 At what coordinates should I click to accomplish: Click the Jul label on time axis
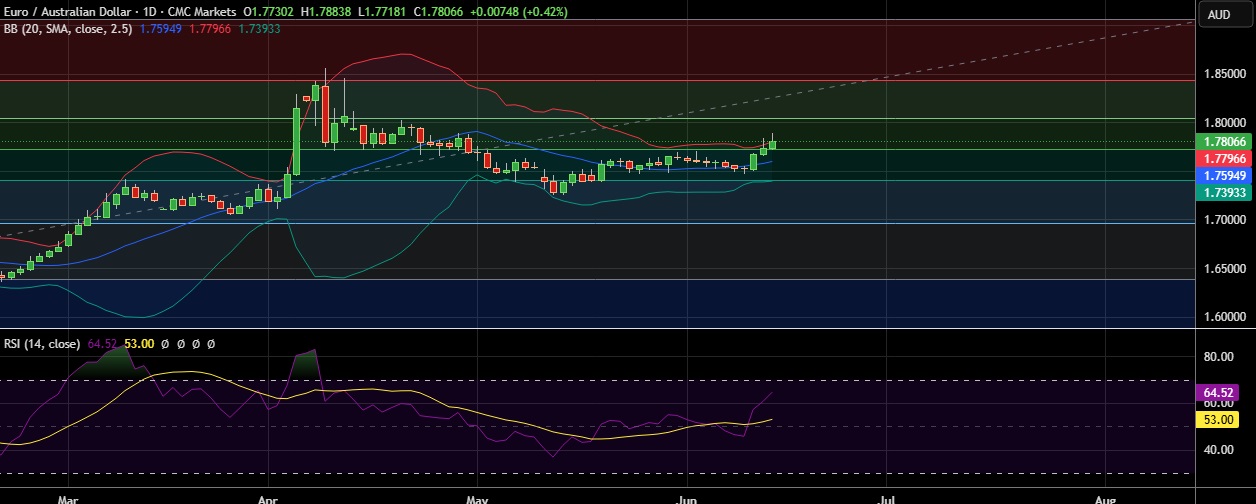pos(886,497)
